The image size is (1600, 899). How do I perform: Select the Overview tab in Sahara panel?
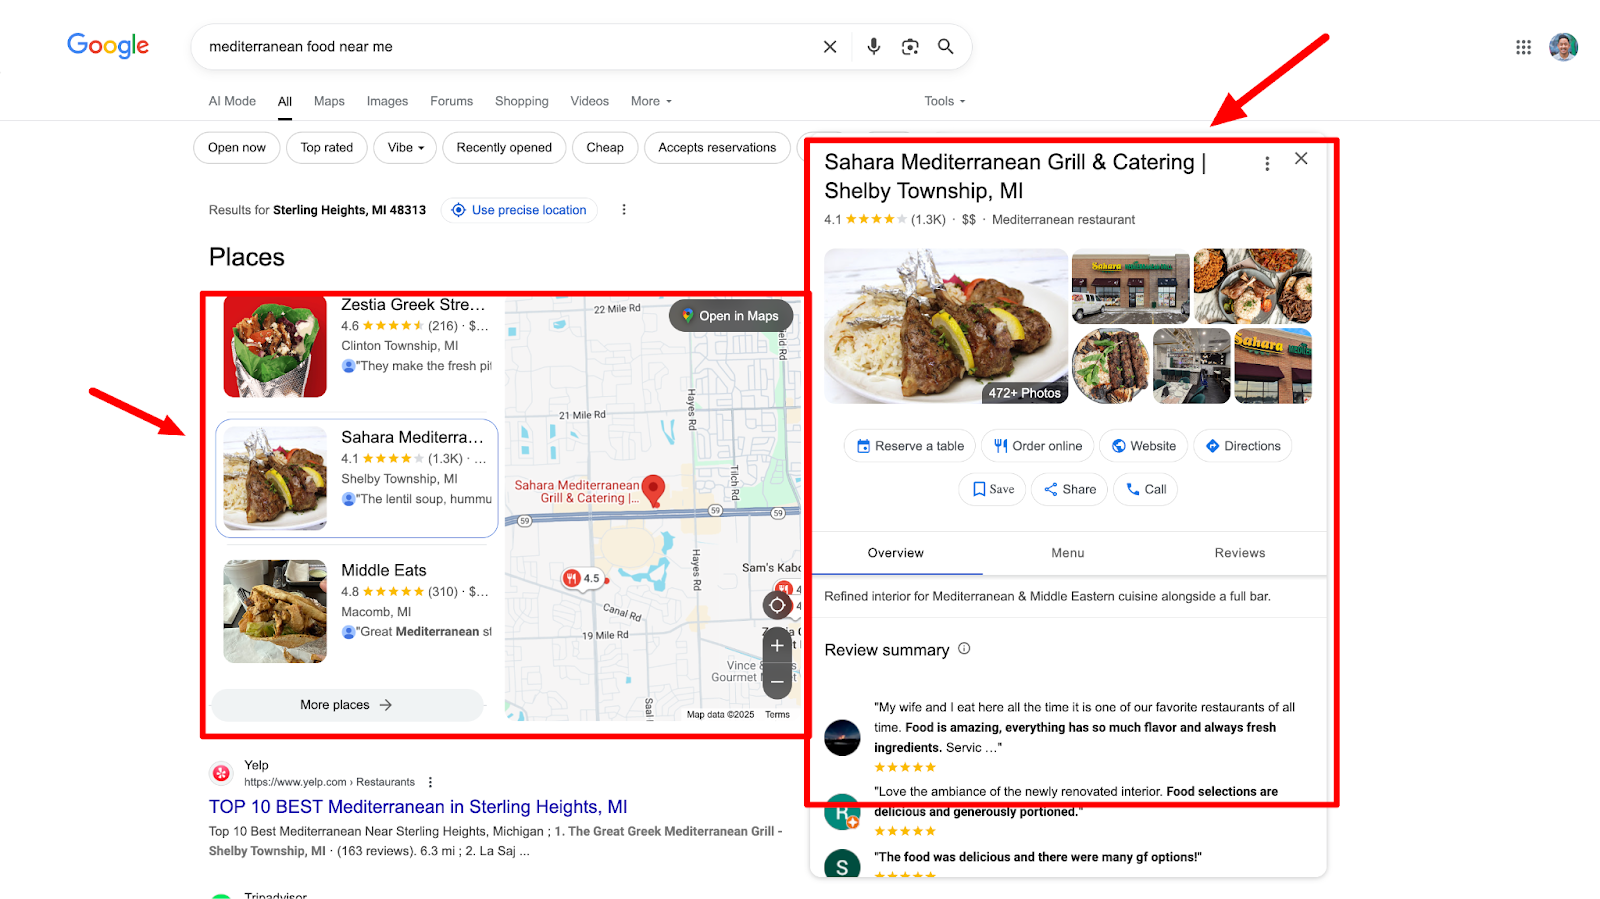pos(896,553)
